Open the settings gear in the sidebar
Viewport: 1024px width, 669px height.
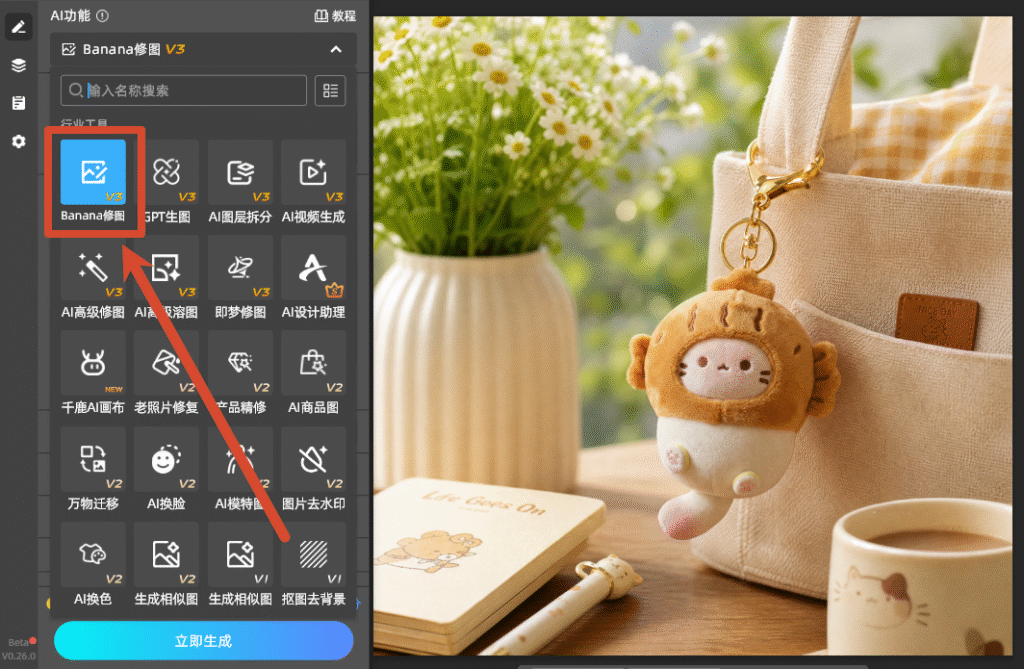(x=18, y=141)
